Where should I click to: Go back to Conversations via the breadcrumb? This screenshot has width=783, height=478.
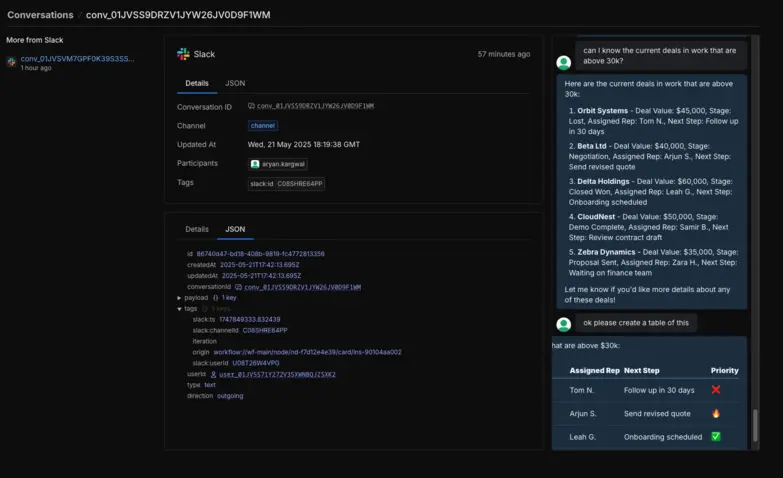(40, 15)
